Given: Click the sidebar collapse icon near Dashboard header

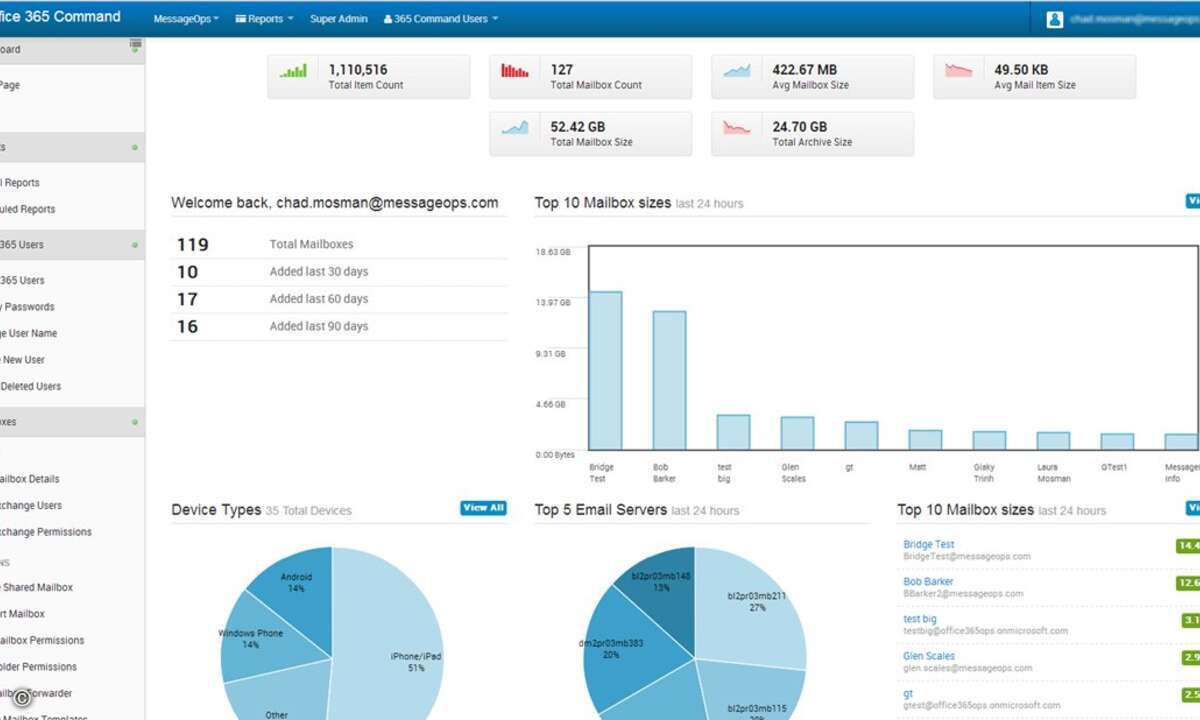Looking at the screenshot, I should [x=135, y=46].
